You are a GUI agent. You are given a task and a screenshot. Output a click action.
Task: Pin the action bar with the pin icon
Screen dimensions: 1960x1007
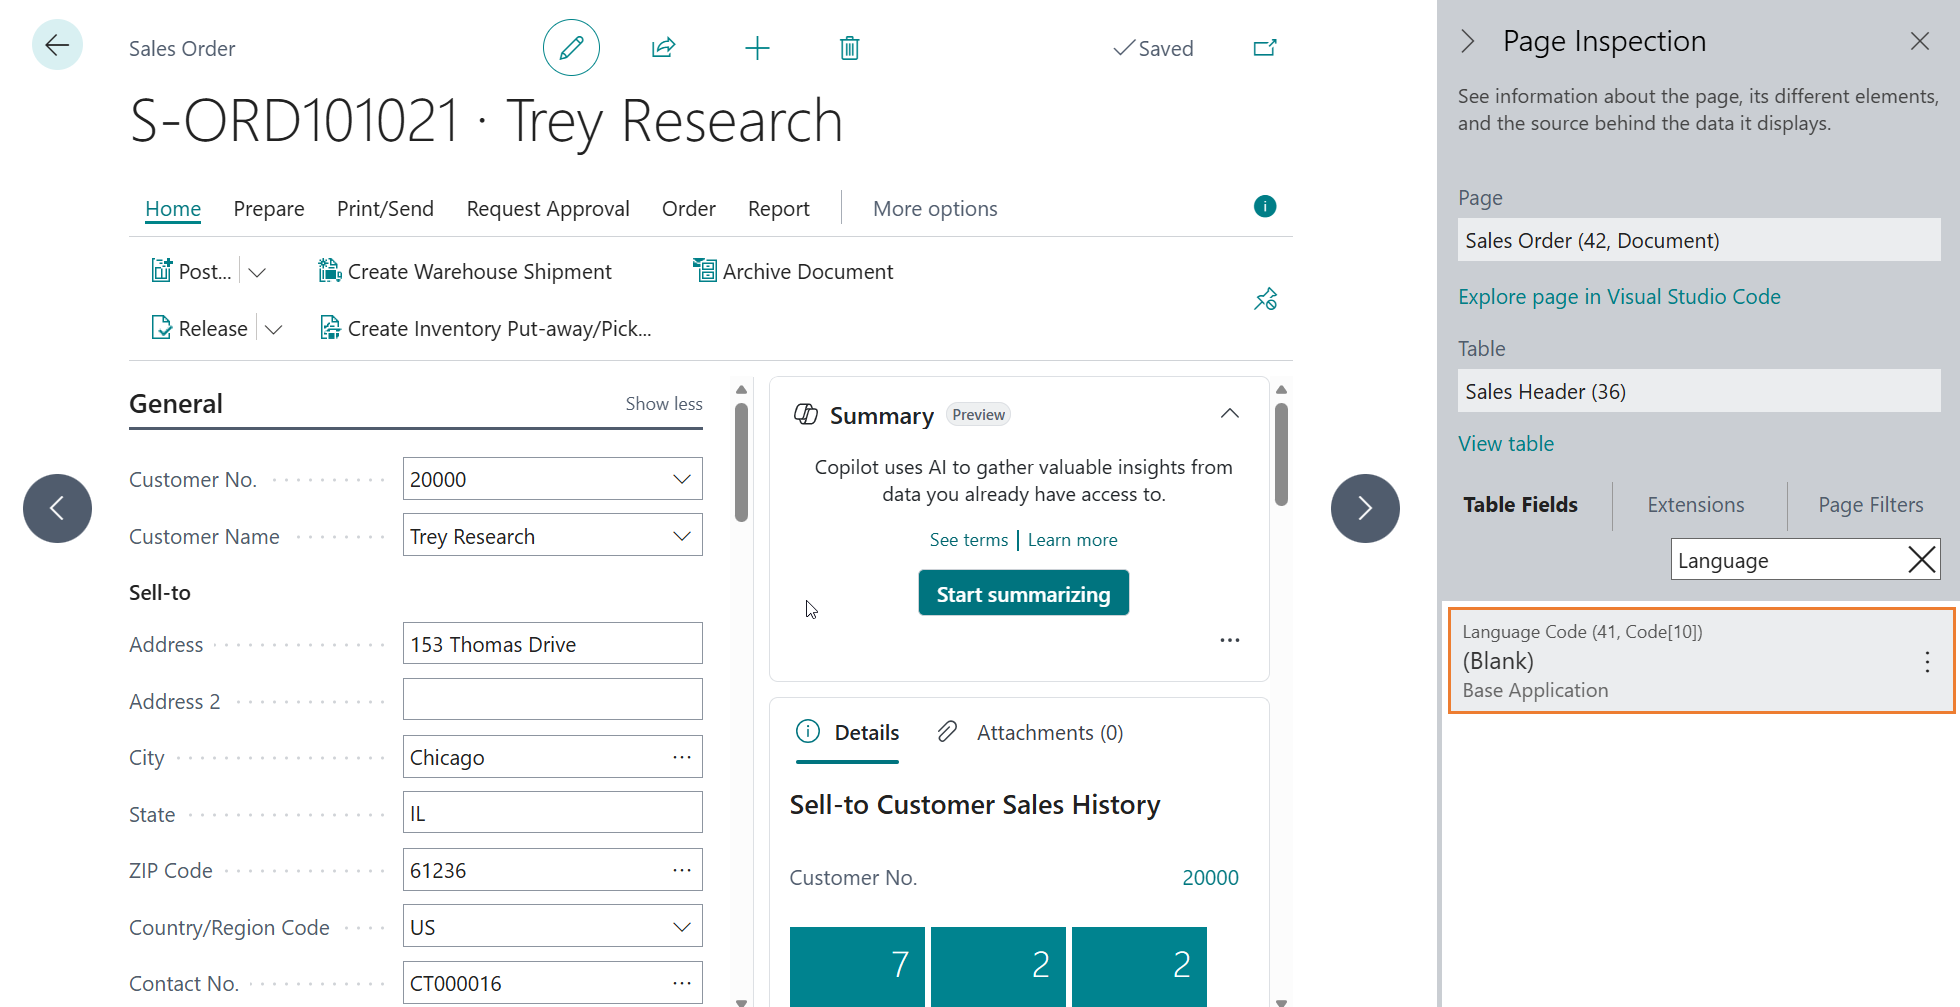coord(1266,298)
